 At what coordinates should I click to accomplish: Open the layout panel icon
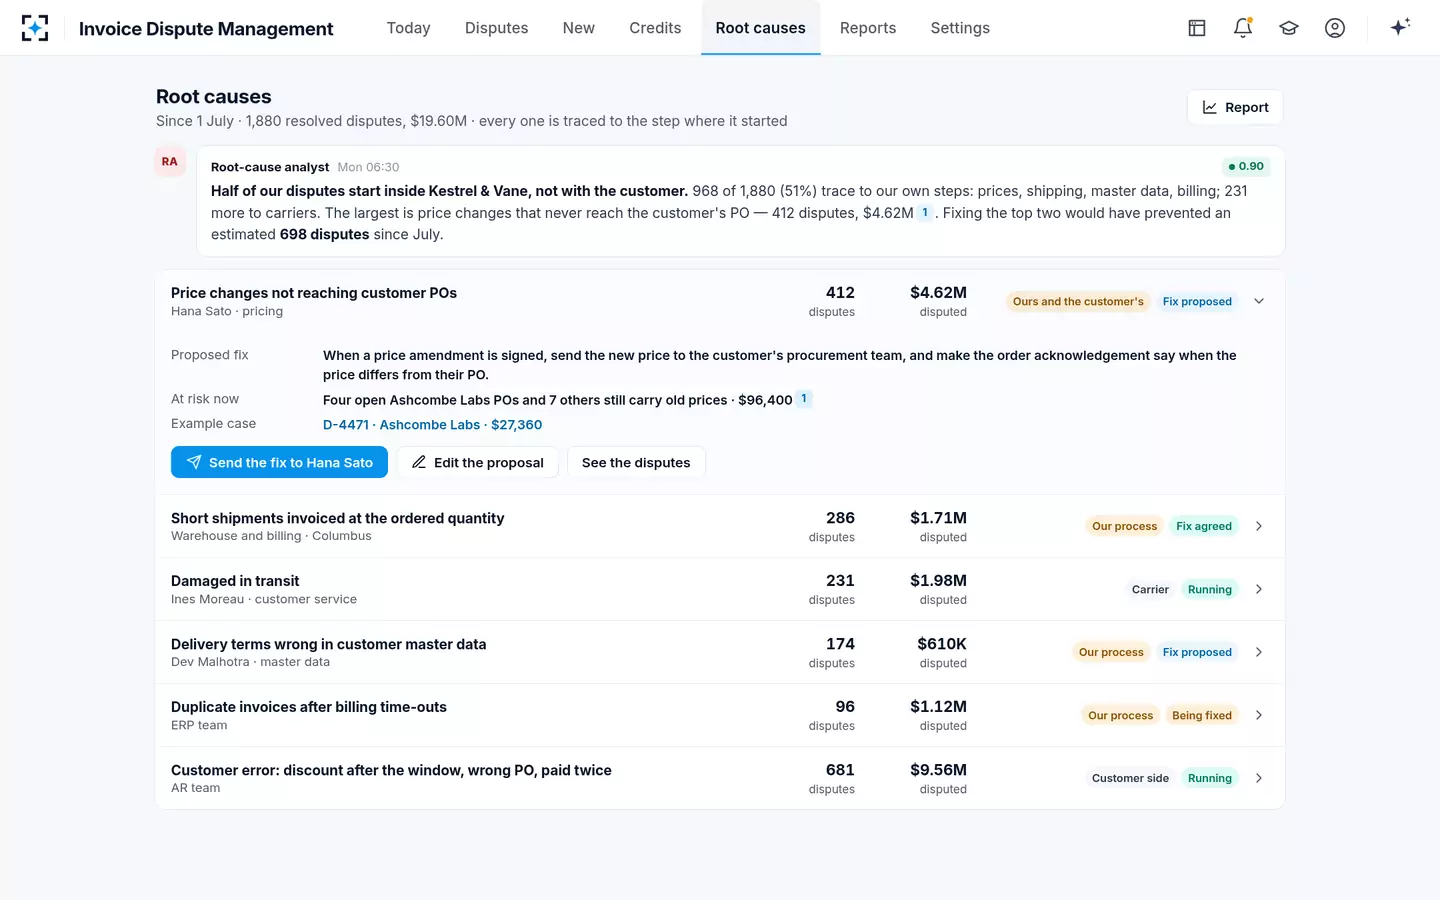[x=1197, y=28]
